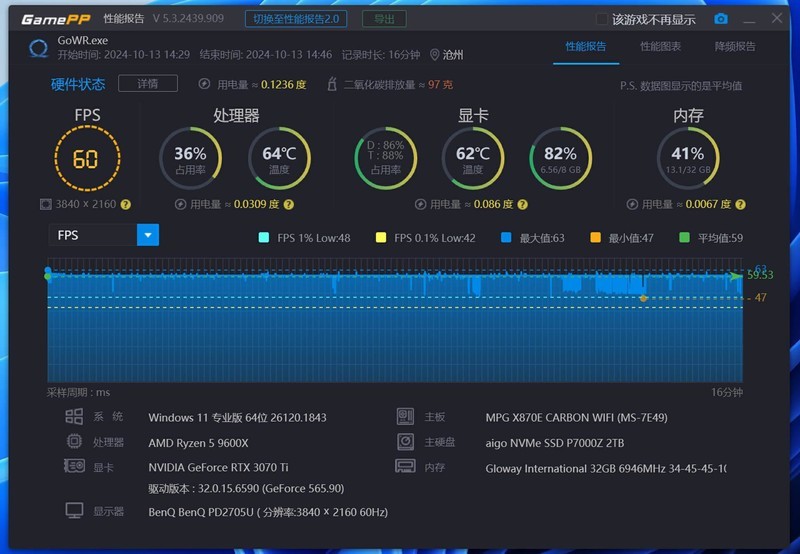Click the graphics card icon beside 显卡
The width and height of the screenshot is (800, 554).
tap(74, 466)
